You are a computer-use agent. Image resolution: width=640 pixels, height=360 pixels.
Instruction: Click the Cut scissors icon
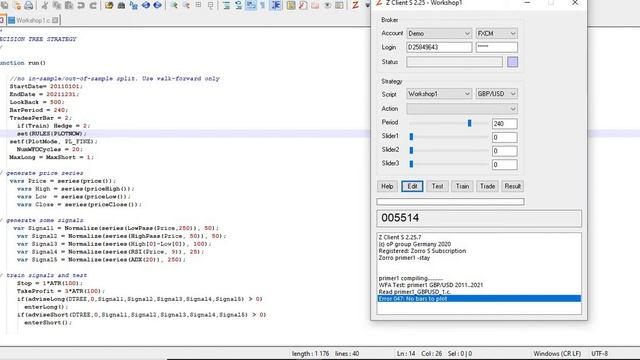(45, 5)
